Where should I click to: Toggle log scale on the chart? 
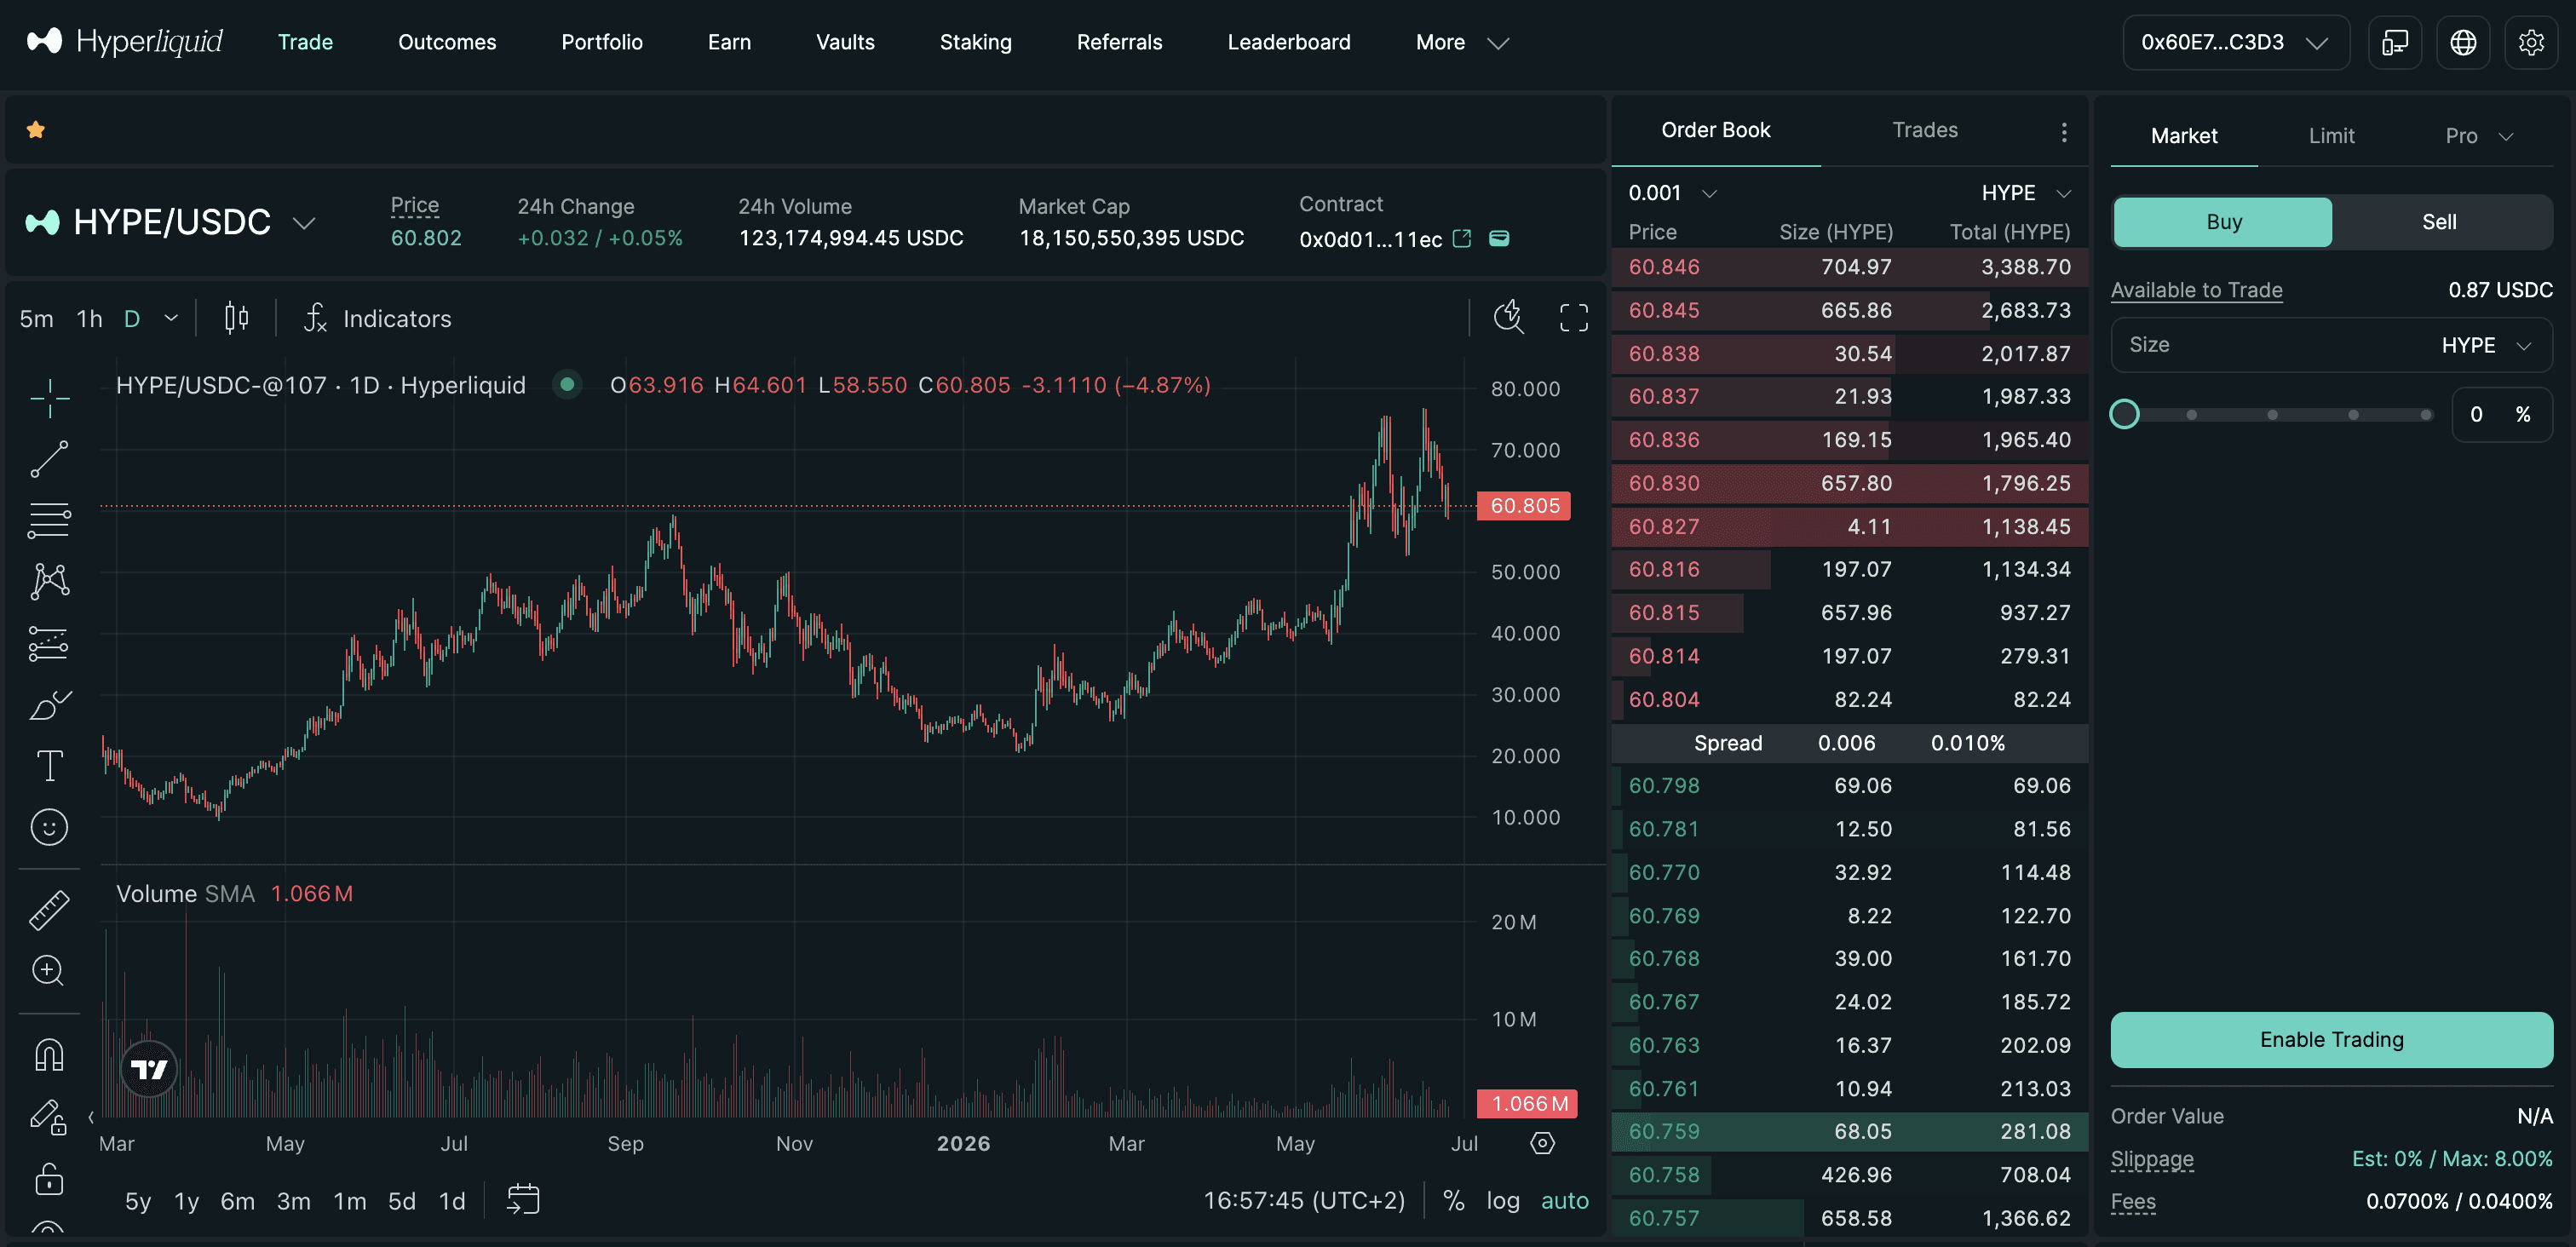coord(1502,1200)
